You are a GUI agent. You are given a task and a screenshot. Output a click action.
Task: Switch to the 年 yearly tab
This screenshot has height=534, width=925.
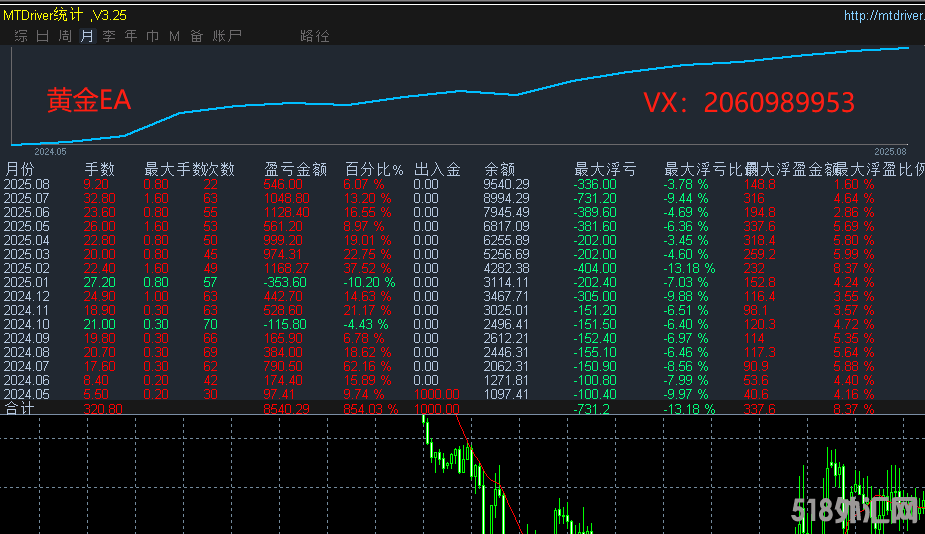(131, 36)
